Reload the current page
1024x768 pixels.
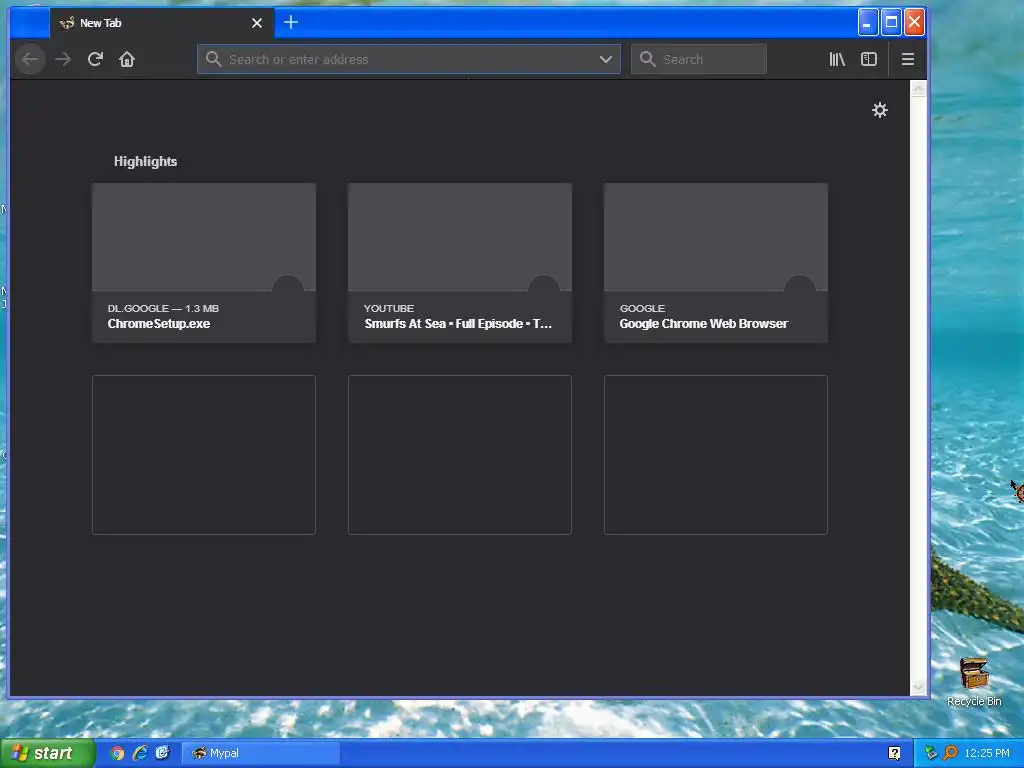click(95, 59)
